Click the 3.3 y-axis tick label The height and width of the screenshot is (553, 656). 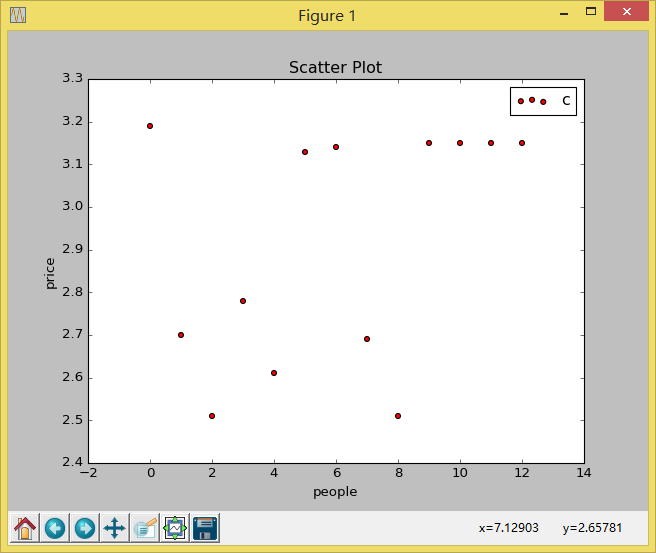pyautogui.click(x=73, y=78)
